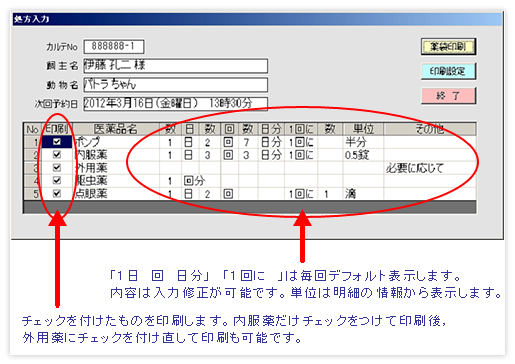Click the 飼主名 field with 伊藤孔二
Viewport: 515px width, 364px height.
click(x=175, y=66)
